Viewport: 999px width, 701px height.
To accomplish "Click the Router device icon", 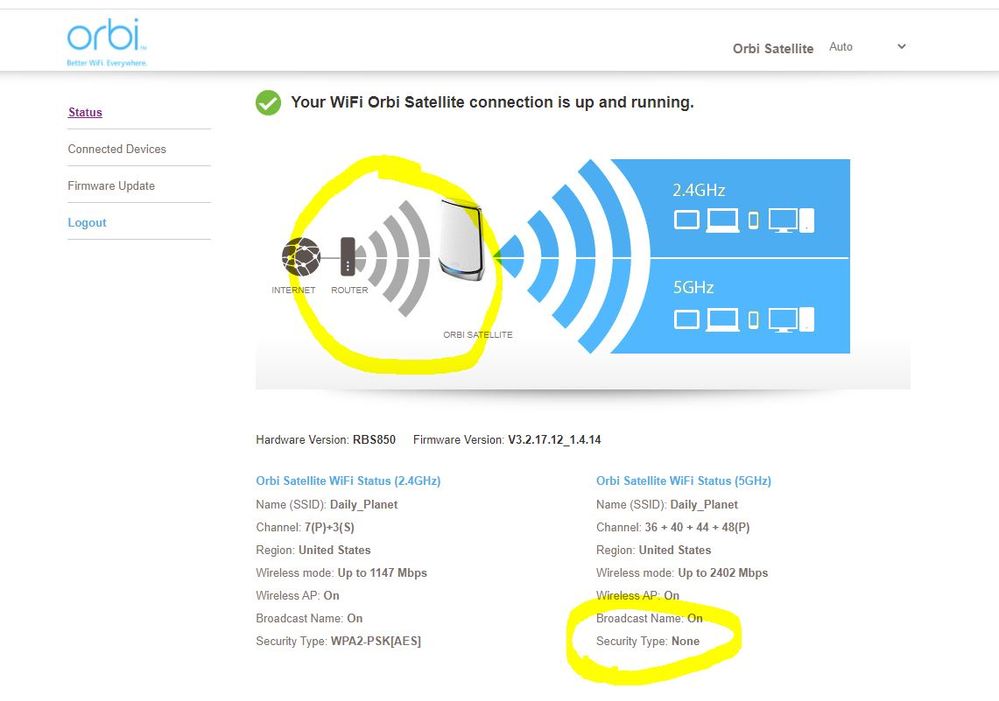I will click(x=347, y=256).
